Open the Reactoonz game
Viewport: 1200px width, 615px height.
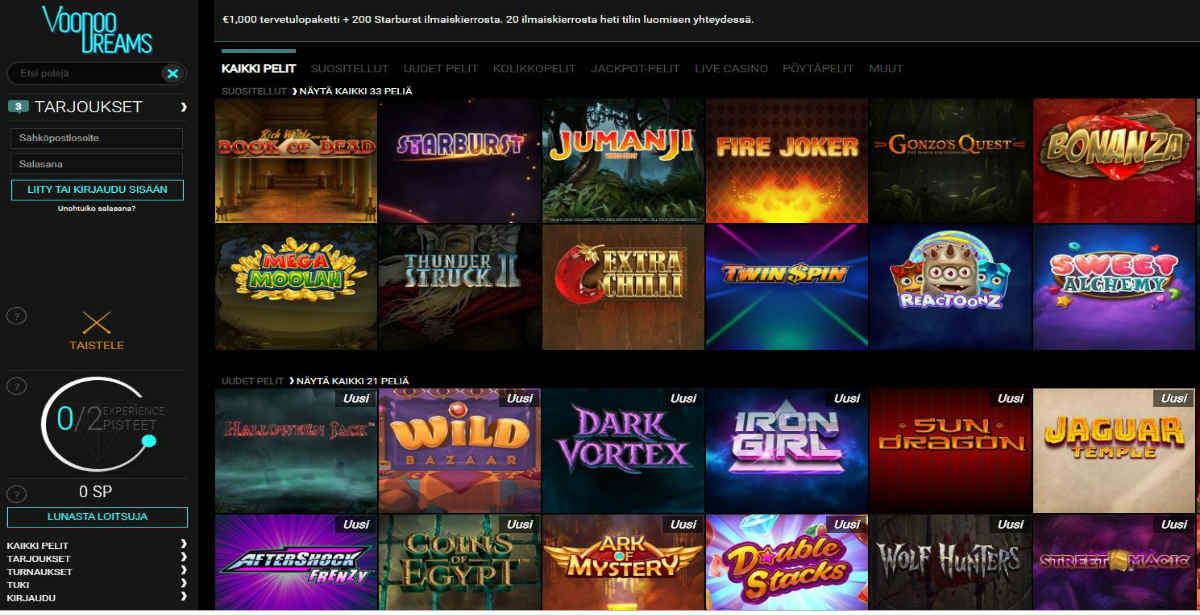tap(950, 287)
